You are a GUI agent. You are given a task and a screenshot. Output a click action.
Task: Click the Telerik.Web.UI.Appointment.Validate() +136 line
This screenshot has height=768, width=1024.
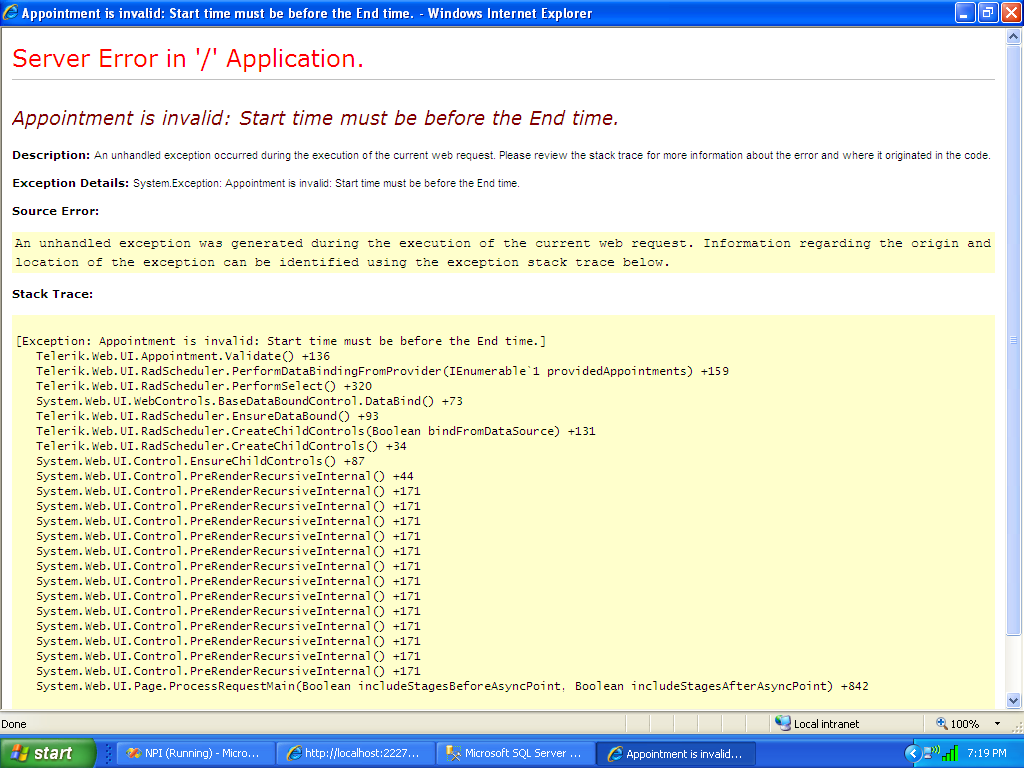183,356
